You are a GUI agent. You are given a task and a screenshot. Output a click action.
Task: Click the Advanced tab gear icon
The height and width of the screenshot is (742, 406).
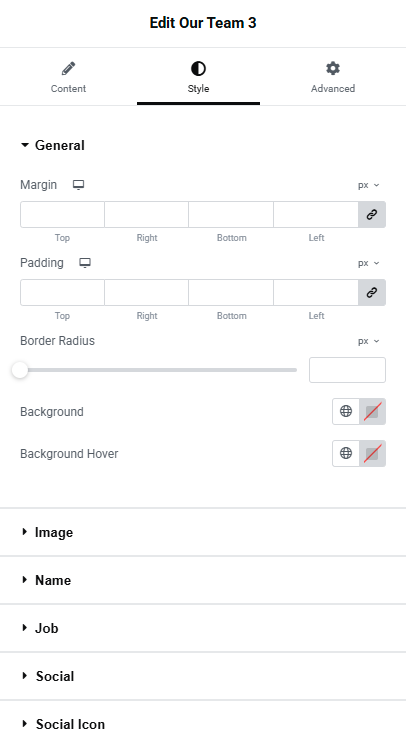(x=333, y=69)
